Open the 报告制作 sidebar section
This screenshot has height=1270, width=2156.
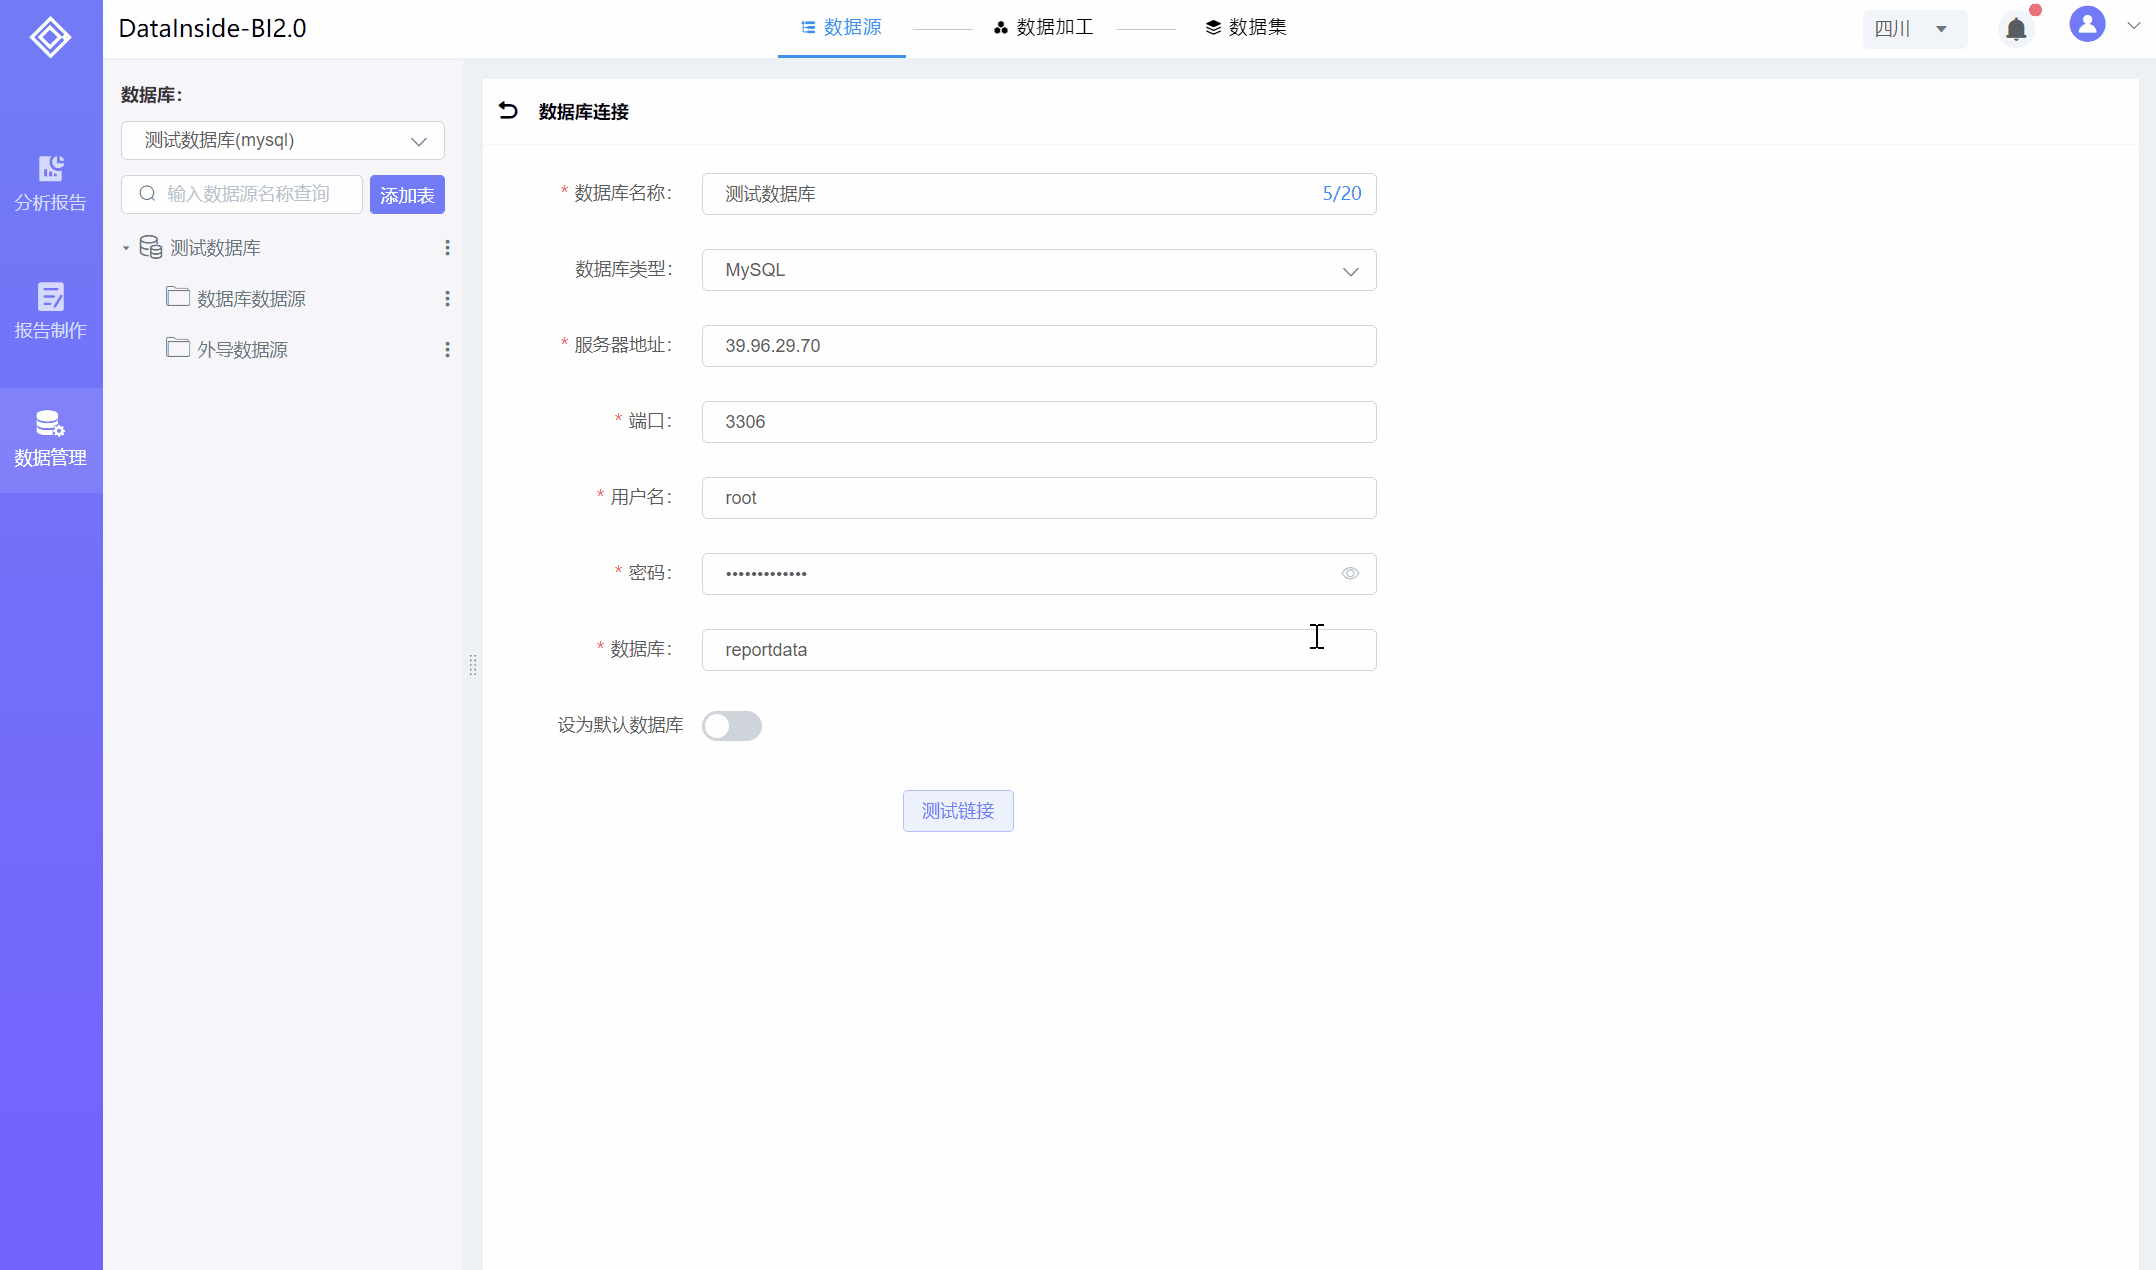[x=51, y=311]
